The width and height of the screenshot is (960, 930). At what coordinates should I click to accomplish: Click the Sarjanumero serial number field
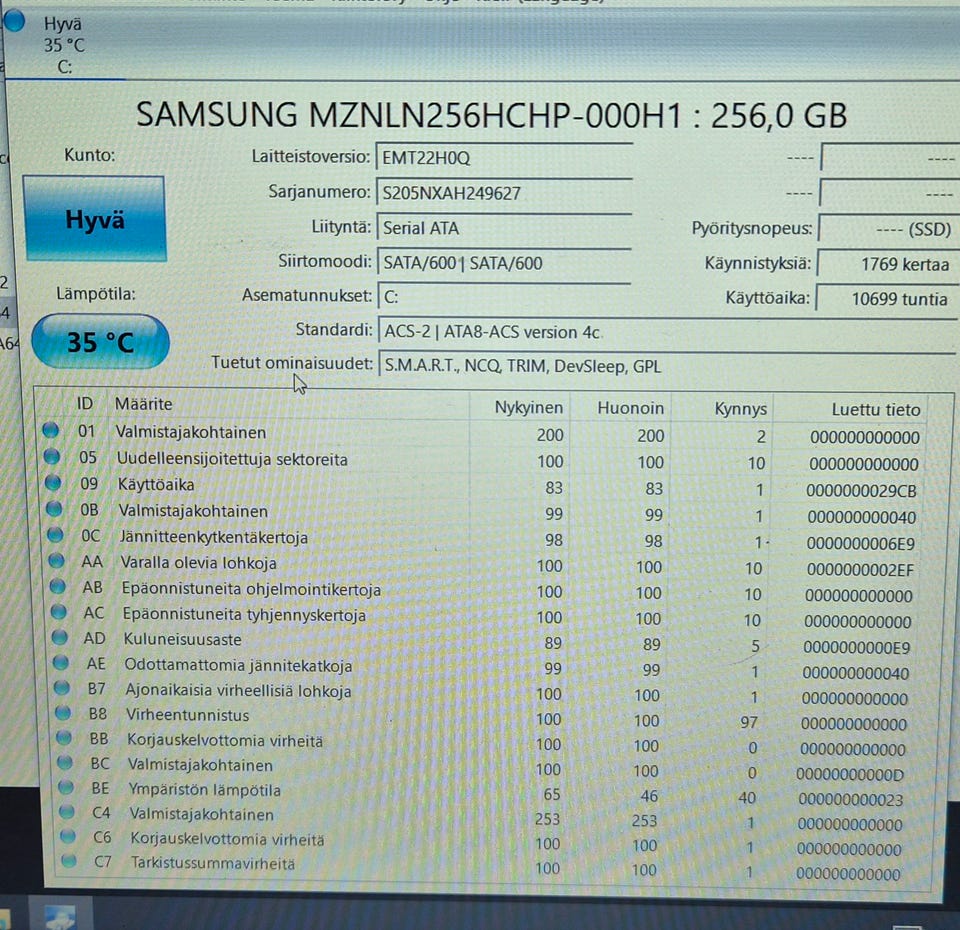504,193
